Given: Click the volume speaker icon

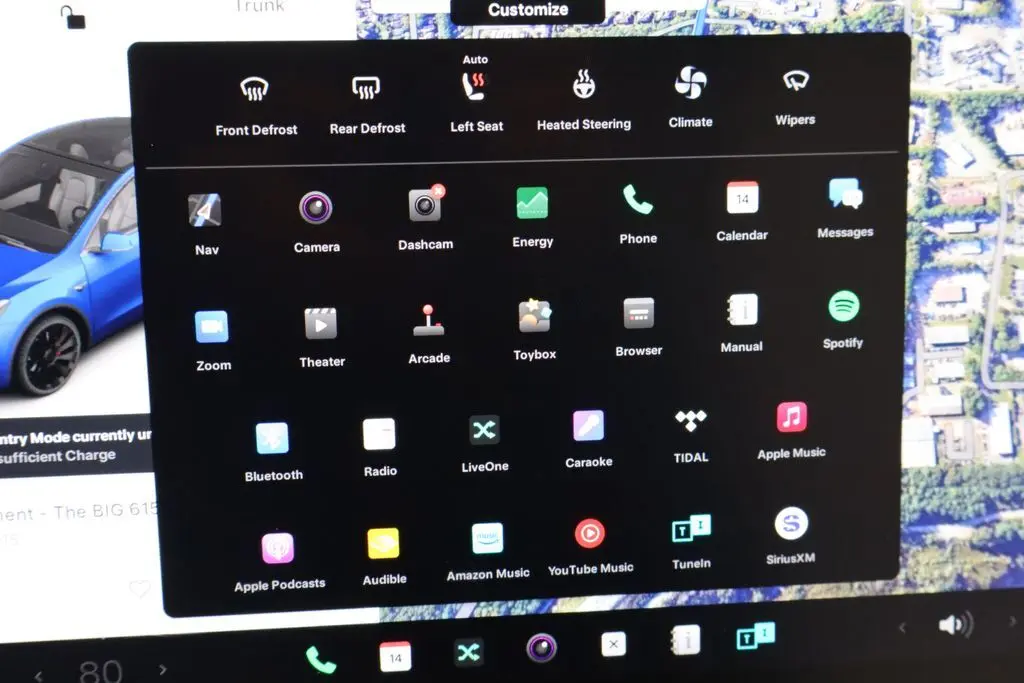Looking at the screenshot, I should [955, 624].
